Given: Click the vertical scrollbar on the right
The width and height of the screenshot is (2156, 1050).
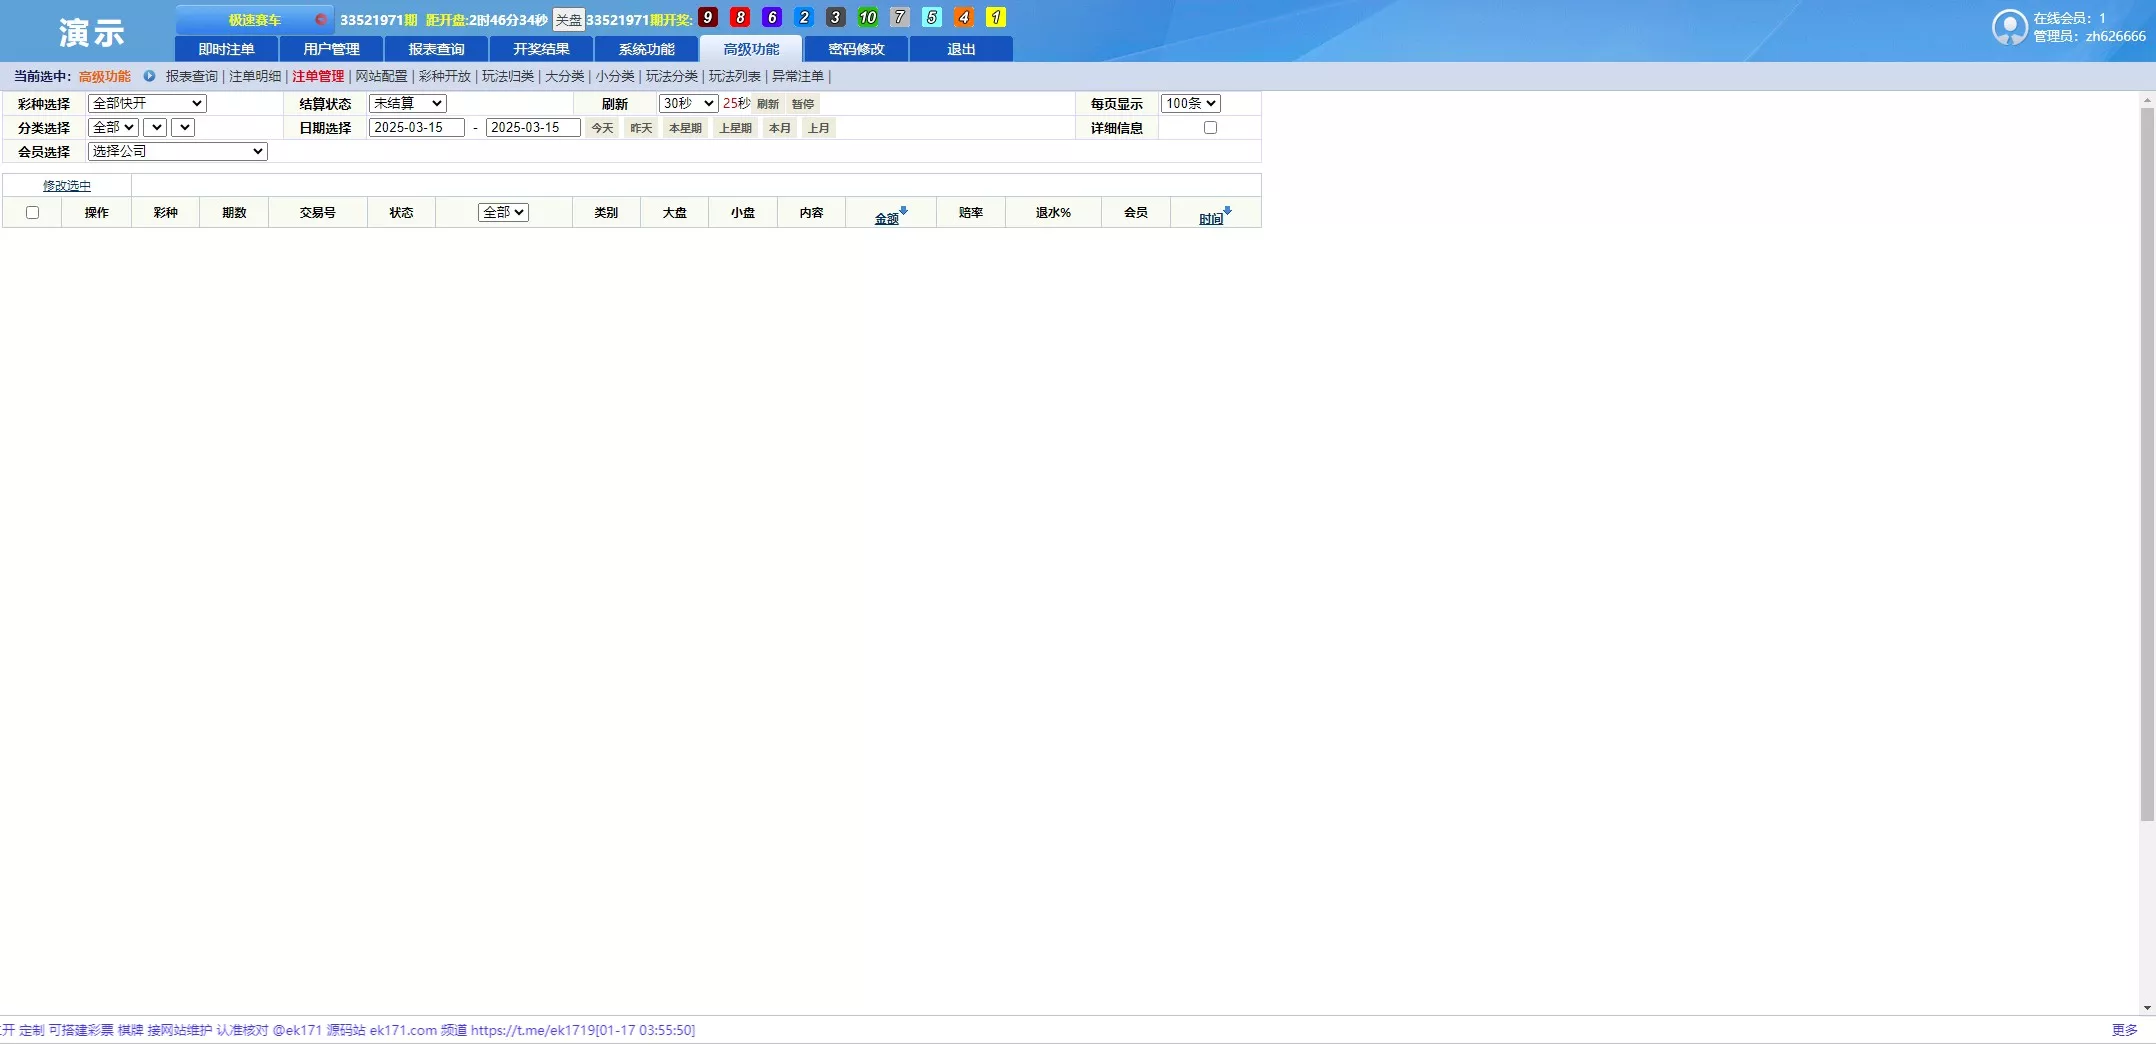Looking at the screenshot, I should (x=2146, y=460).
